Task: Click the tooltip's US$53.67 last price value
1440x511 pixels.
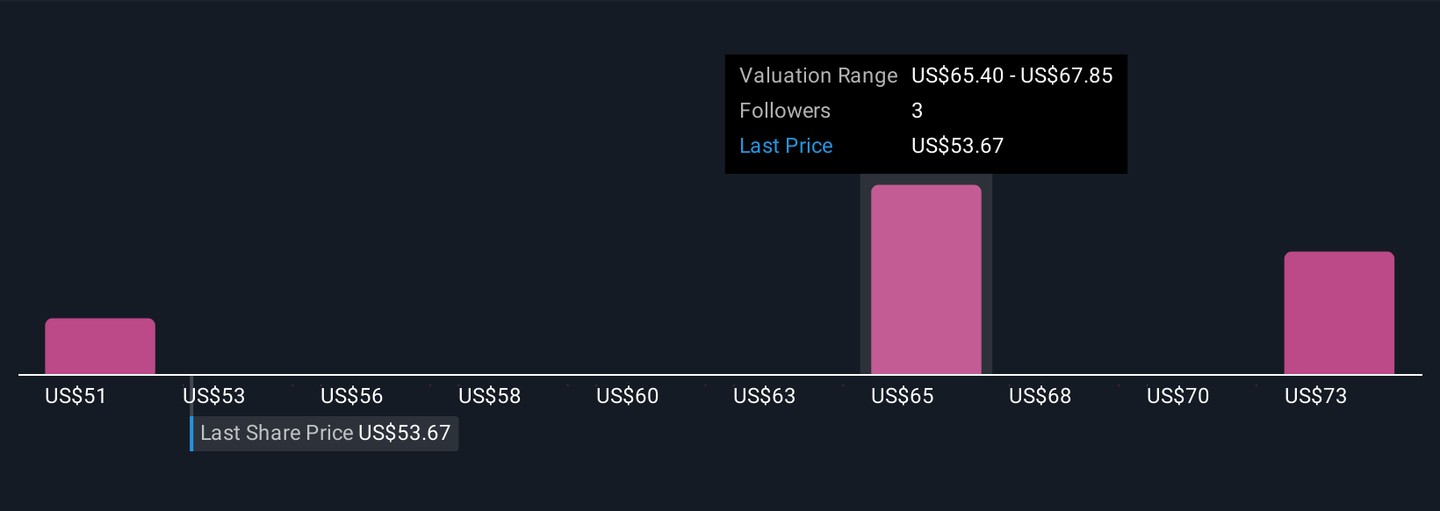Action: (958, 146)
